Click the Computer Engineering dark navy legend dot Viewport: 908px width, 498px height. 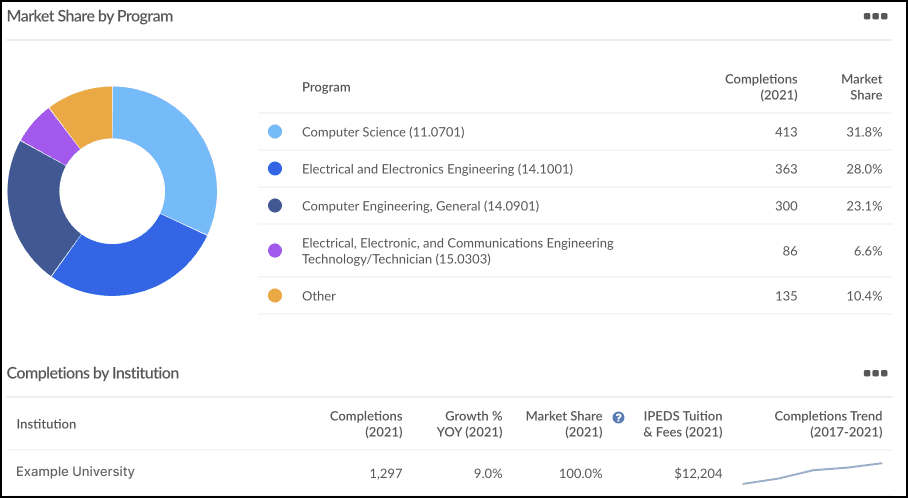coord(275,206)
